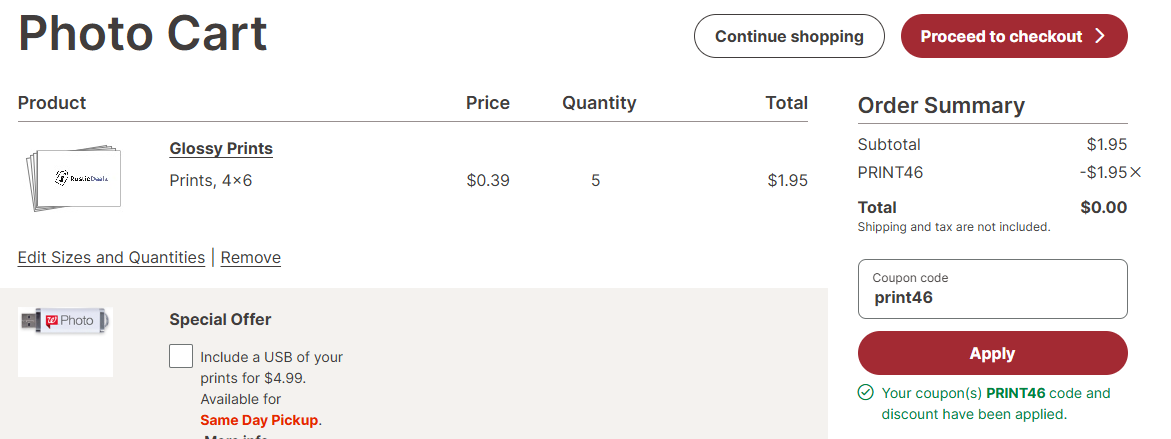Open the Glossy Prints product link

point(221,148)
